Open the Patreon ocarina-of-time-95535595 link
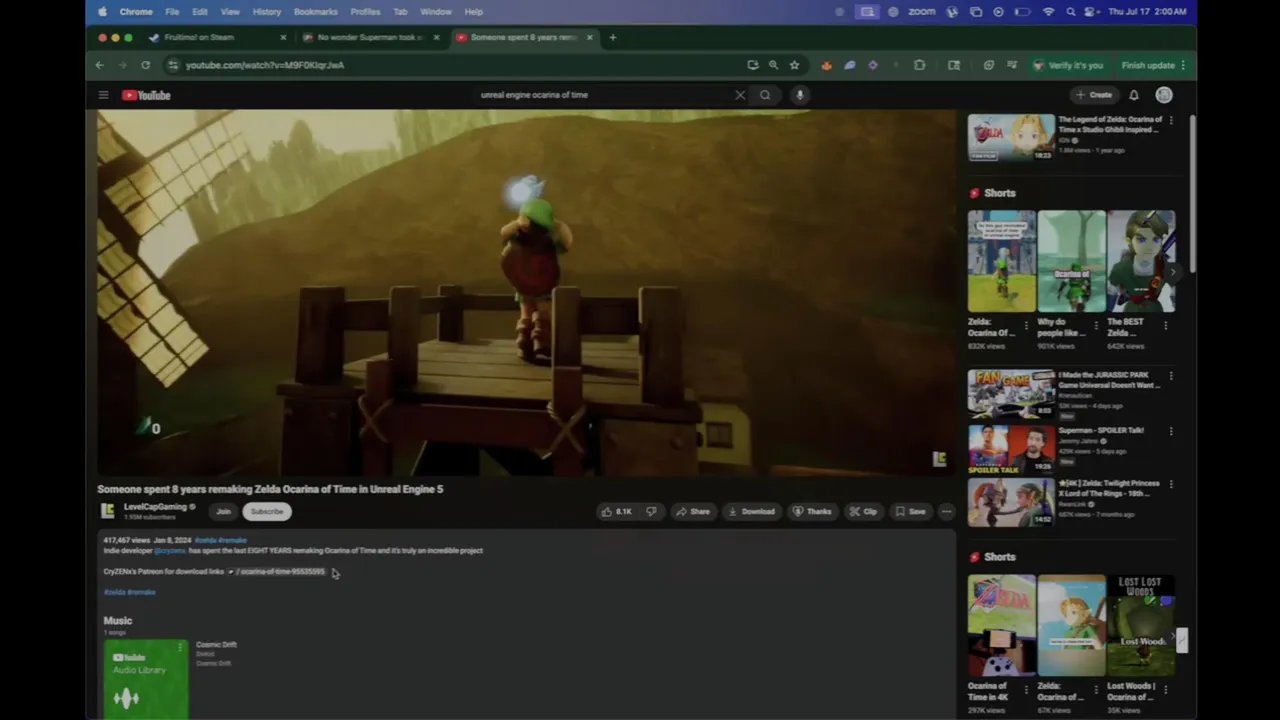1280x720 pixels. pyautogui.click(x=277, y=572)
